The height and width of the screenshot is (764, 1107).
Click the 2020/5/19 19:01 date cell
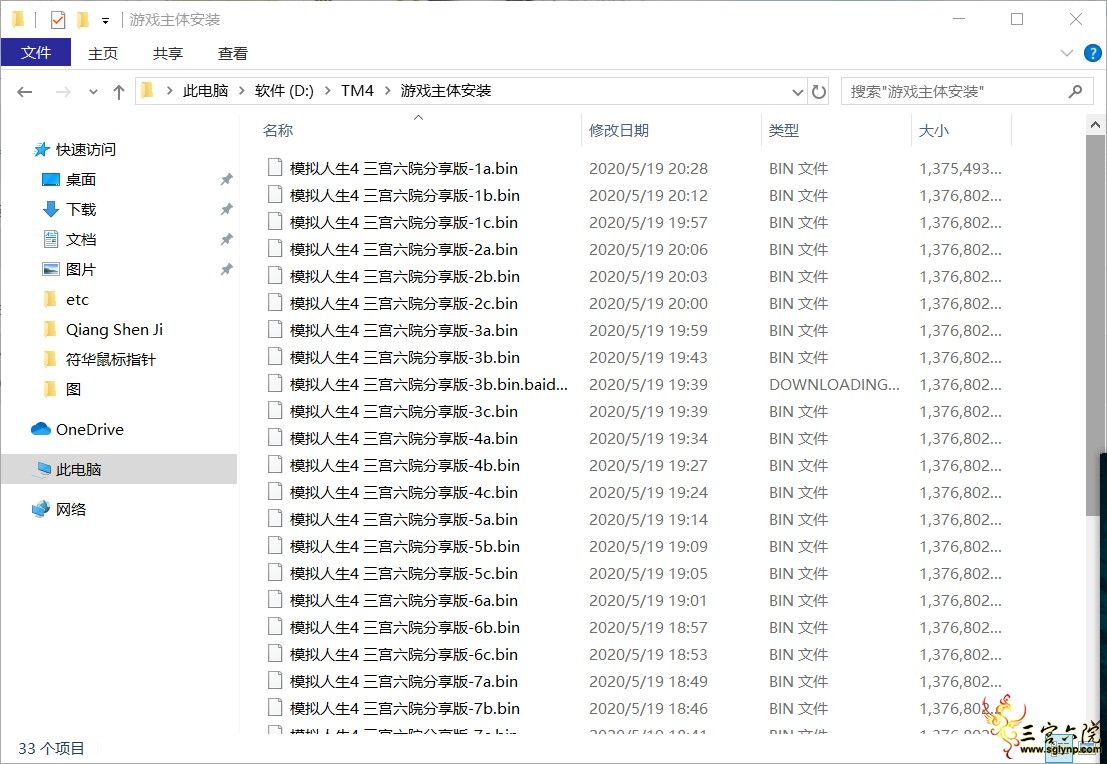tap(647, 600)
